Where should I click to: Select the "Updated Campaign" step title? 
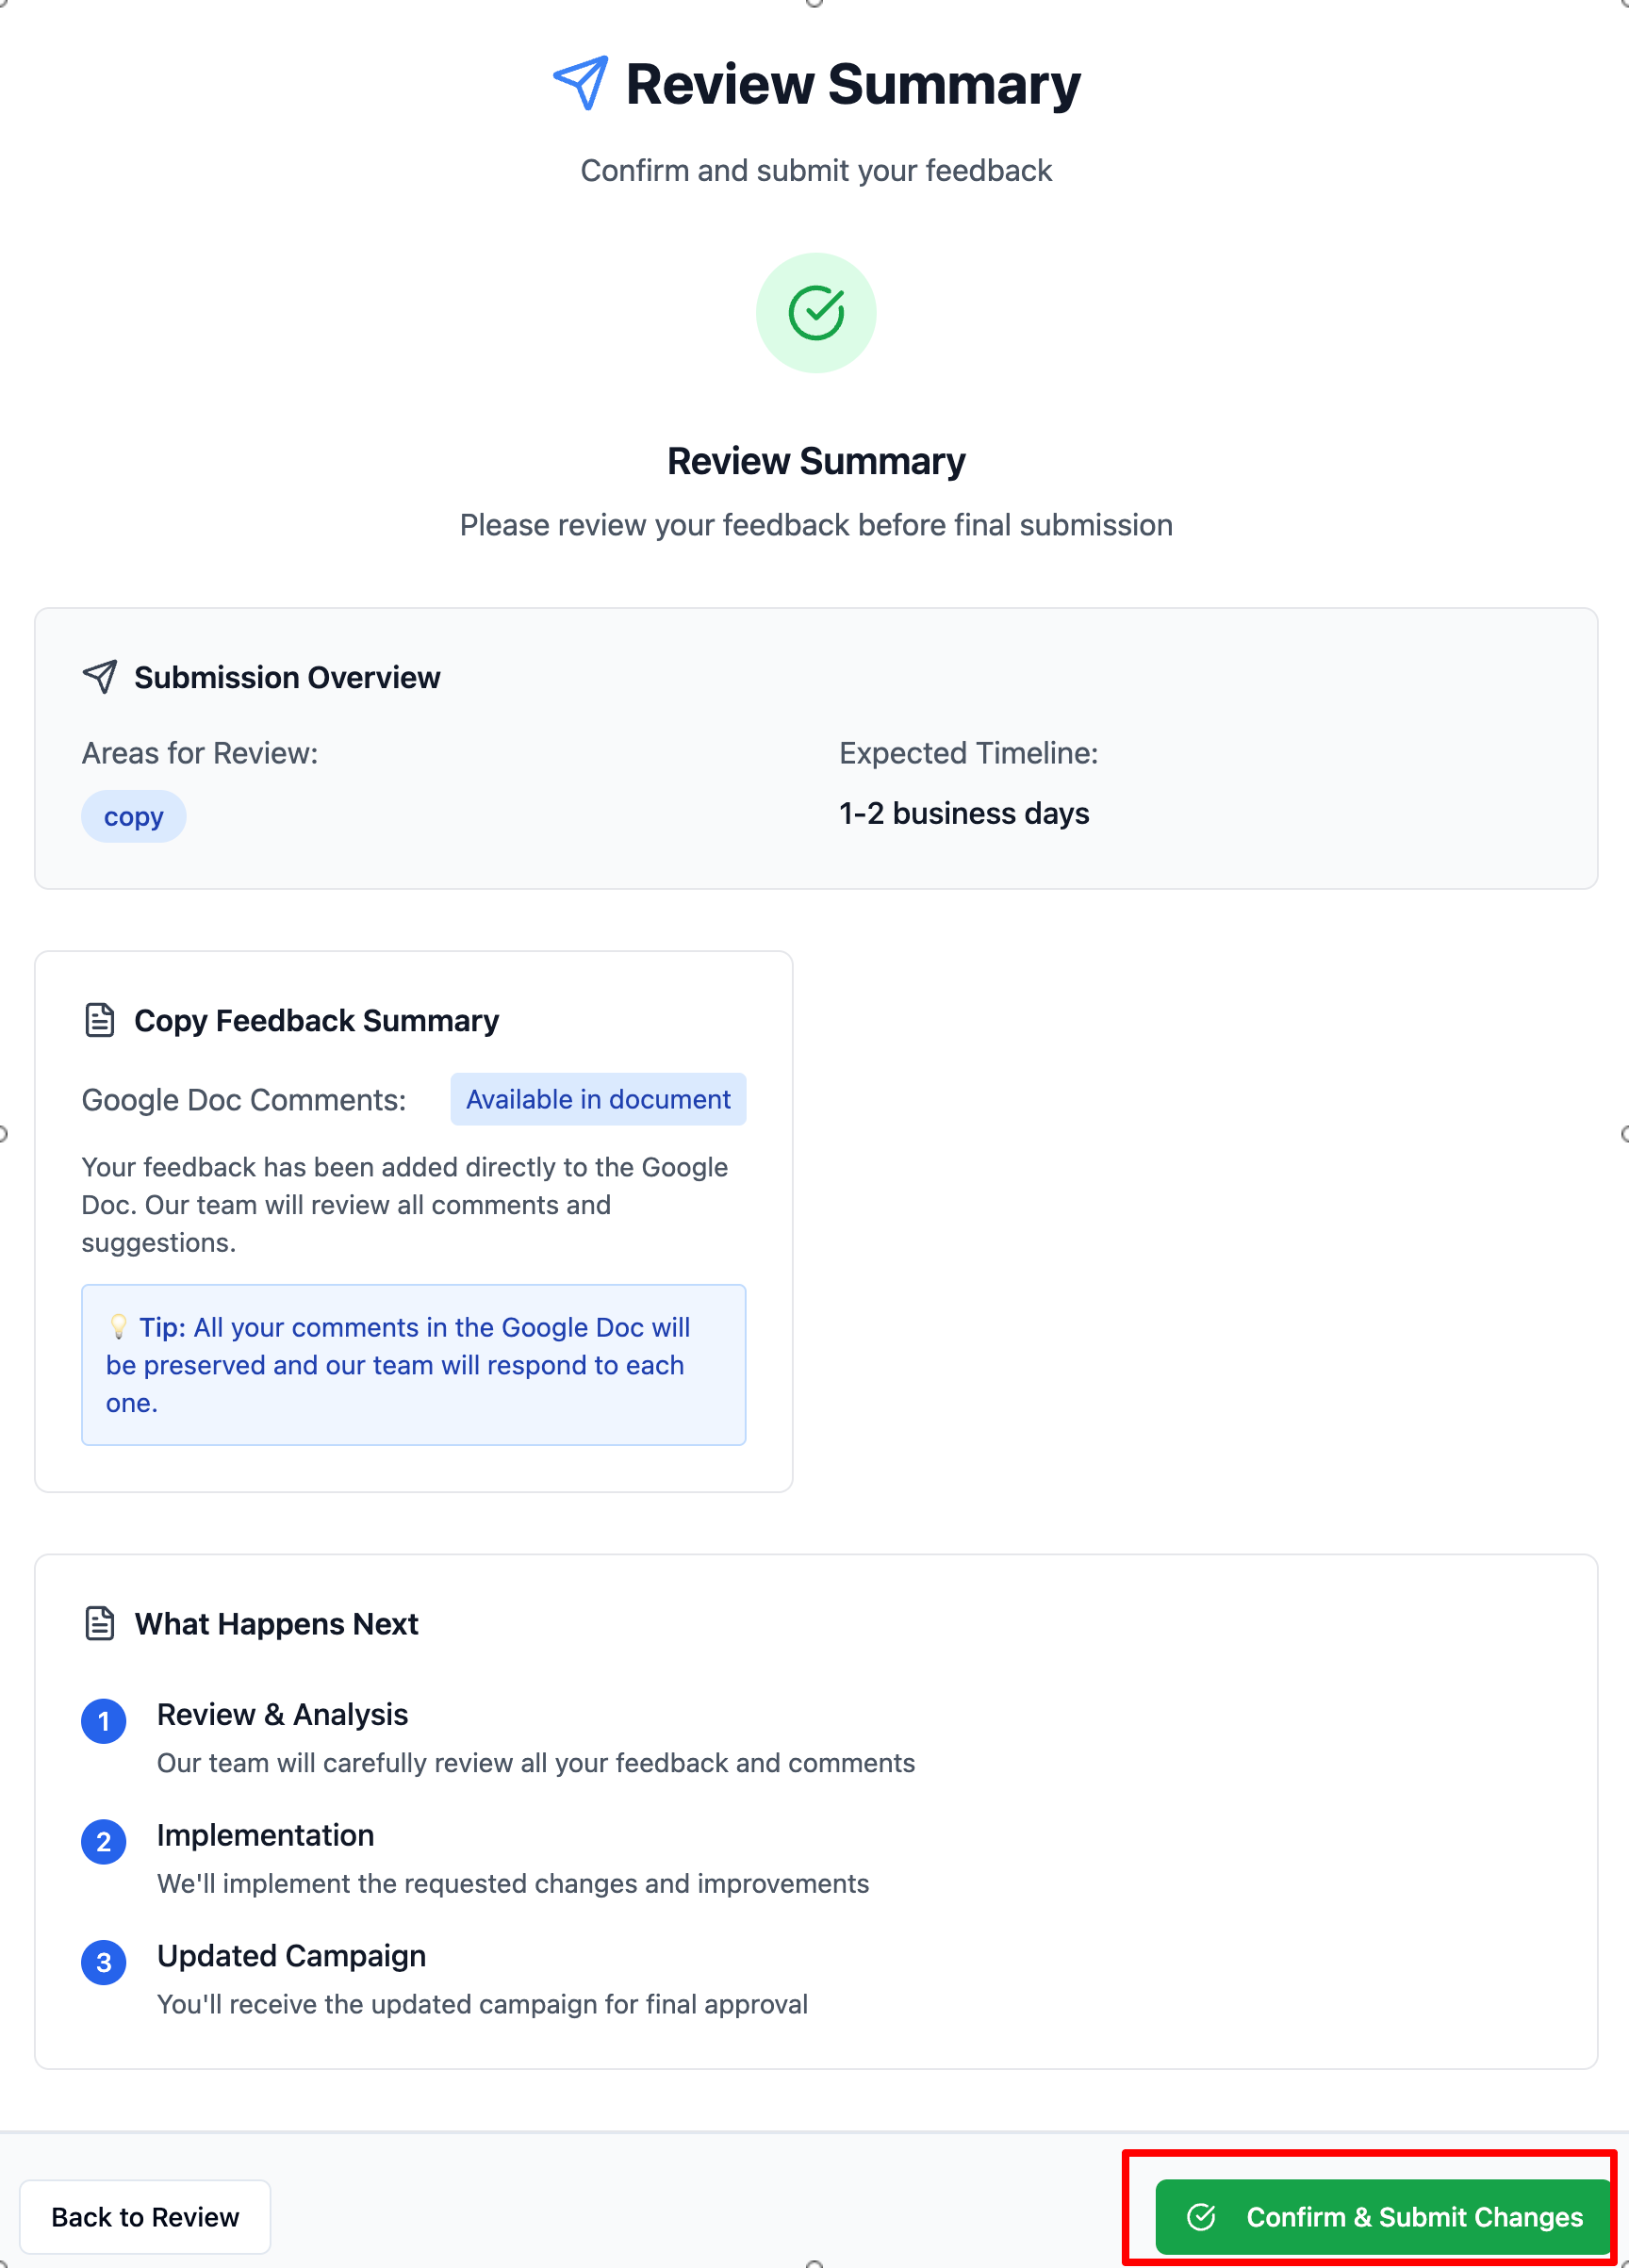click(x=291, y=1955)
